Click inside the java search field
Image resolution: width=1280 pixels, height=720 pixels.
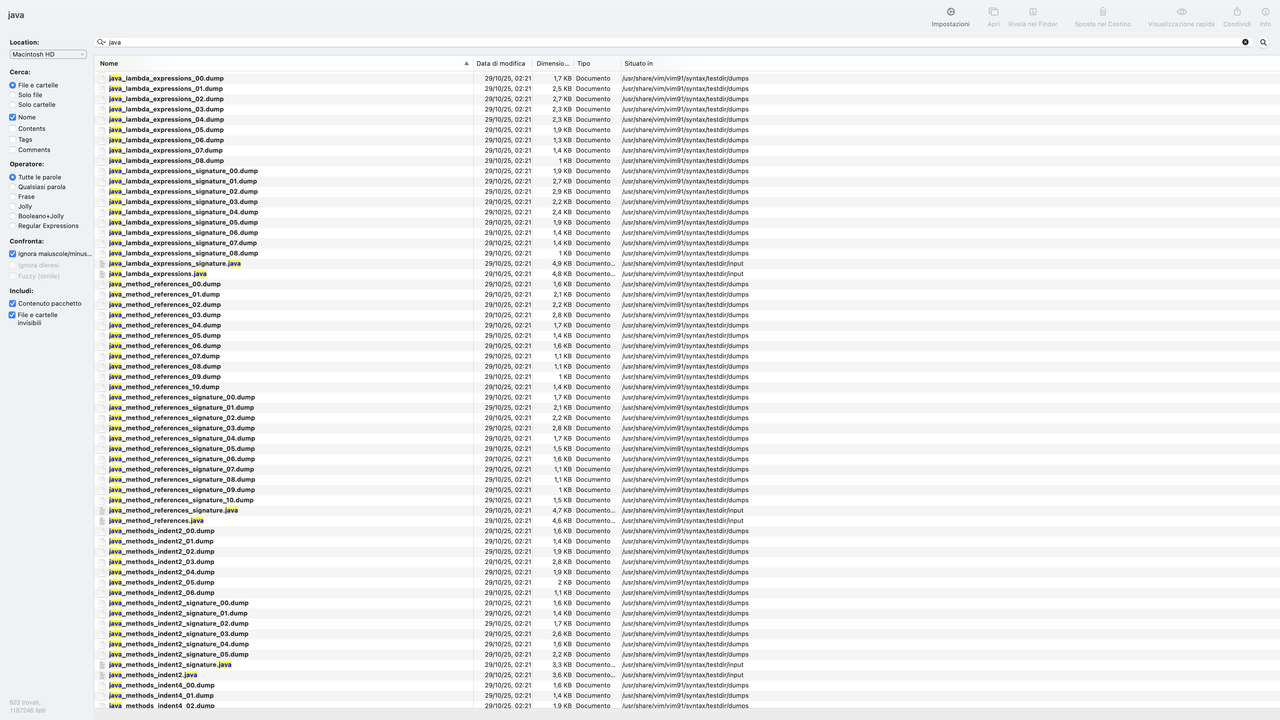click(400, 42)
